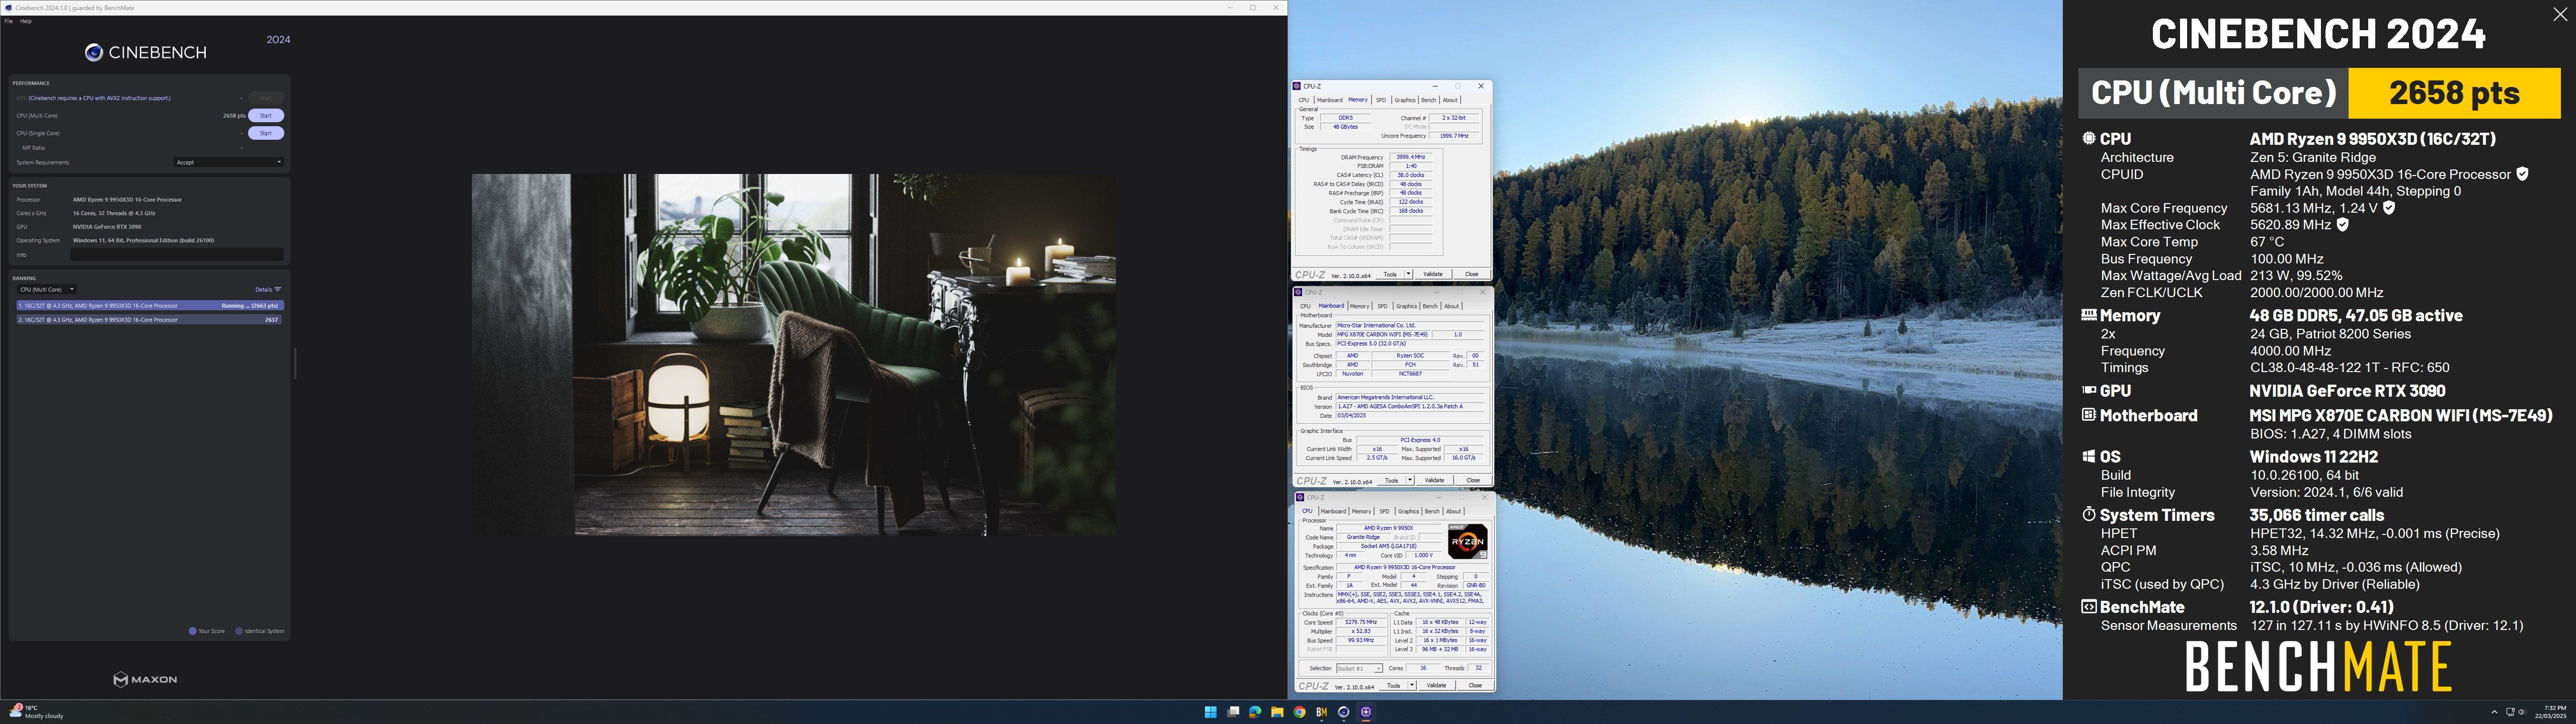Image resolution: width=2576 pixels, height=724 pixels.
Task: Select About tab in Memory CPU-Z window
Action: pos(1450,100)
